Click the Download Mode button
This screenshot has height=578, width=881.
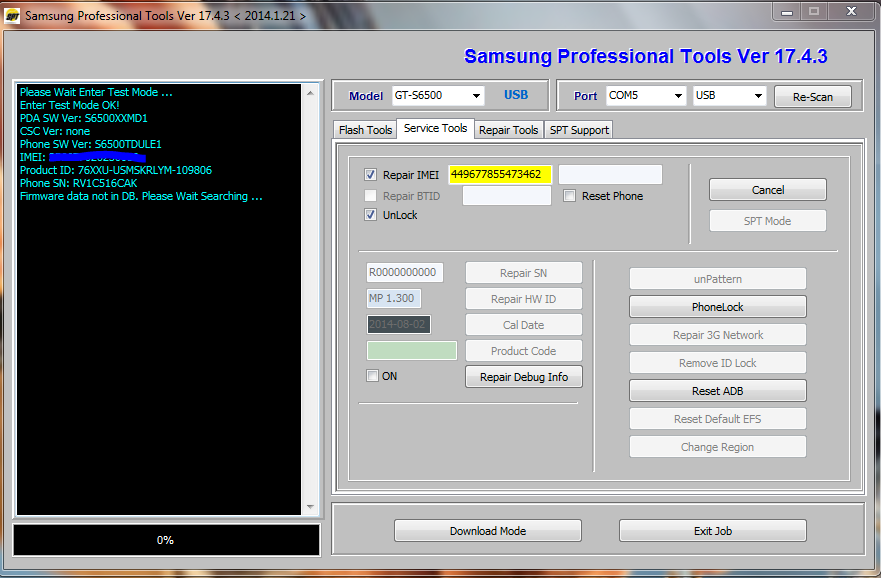coord(488,531)
